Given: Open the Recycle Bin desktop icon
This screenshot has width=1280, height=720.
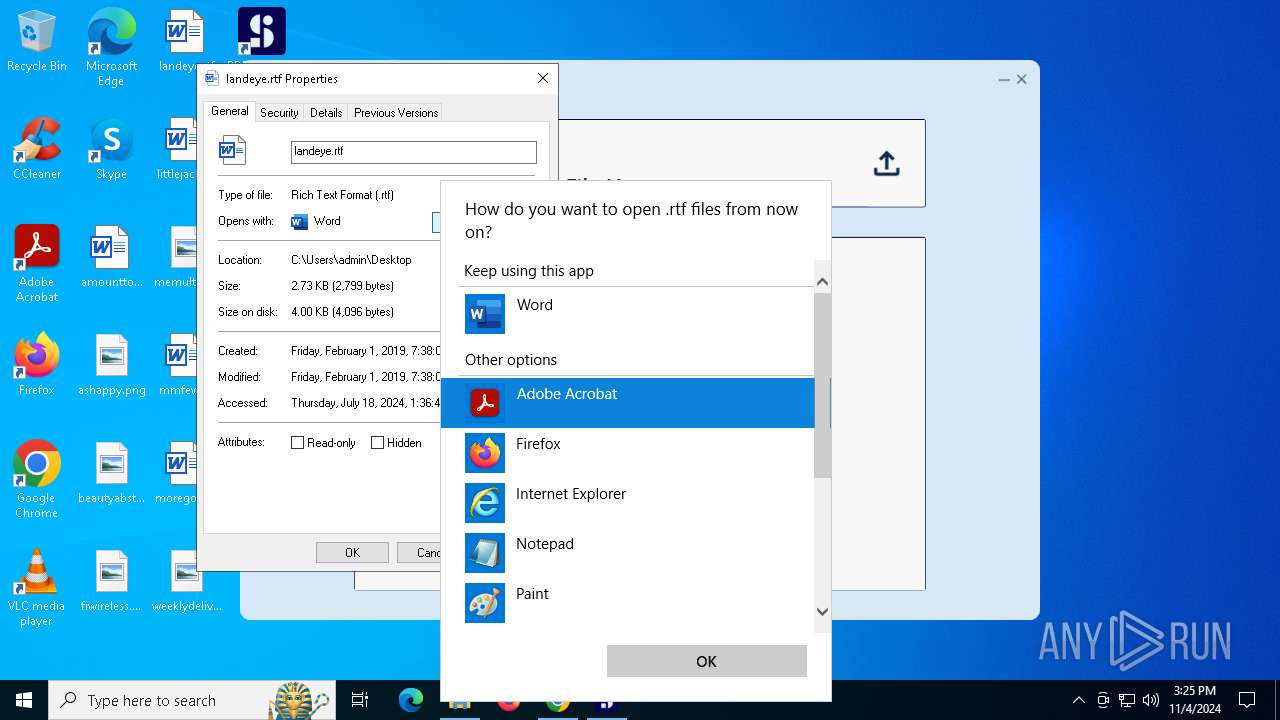Looking at the screenshot, I should point(37,42).
